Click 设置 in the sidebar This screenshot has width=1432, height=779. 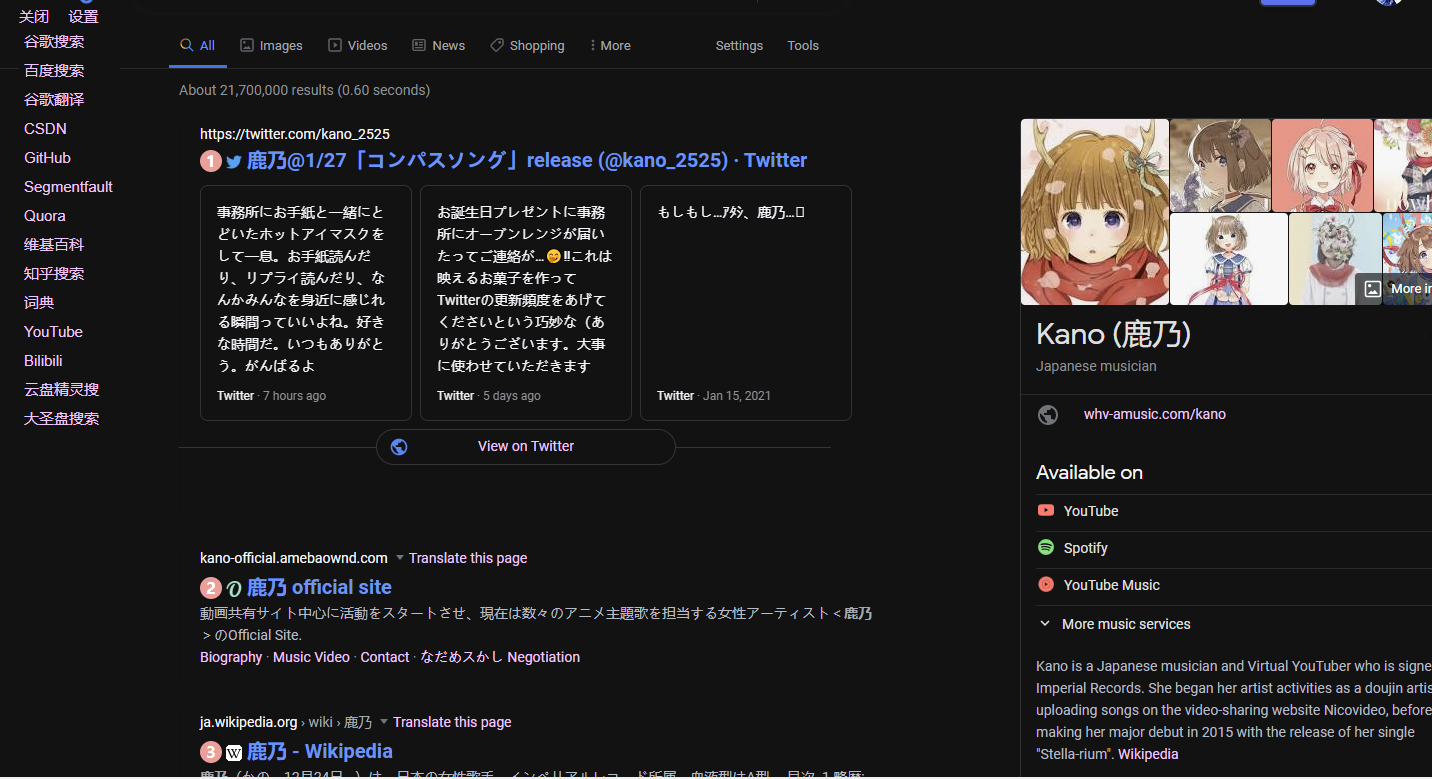84,17
